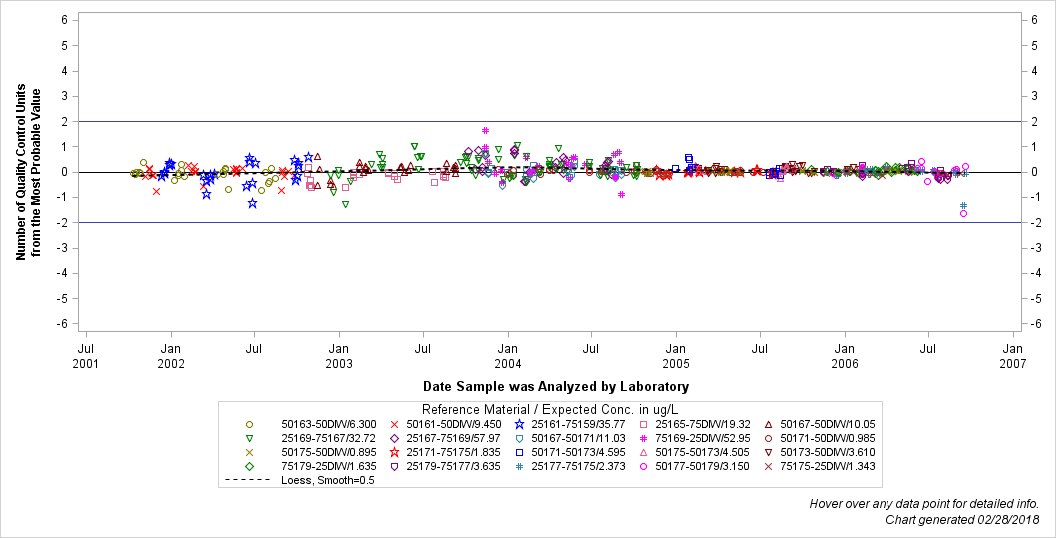Click the teal shield marker for 50167-50171/11.03
1056x538 pixels.
pos(519,438)
